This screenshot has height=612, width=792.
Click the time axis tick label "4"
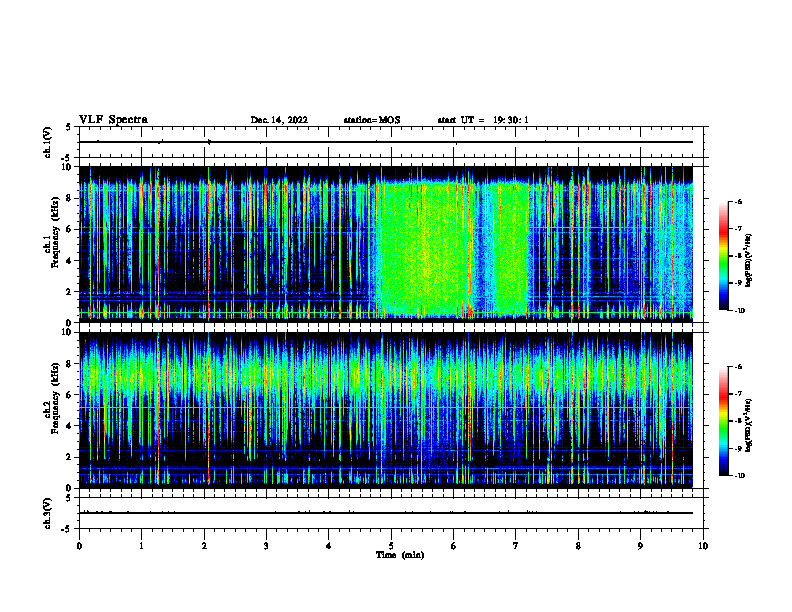[329, 546]
